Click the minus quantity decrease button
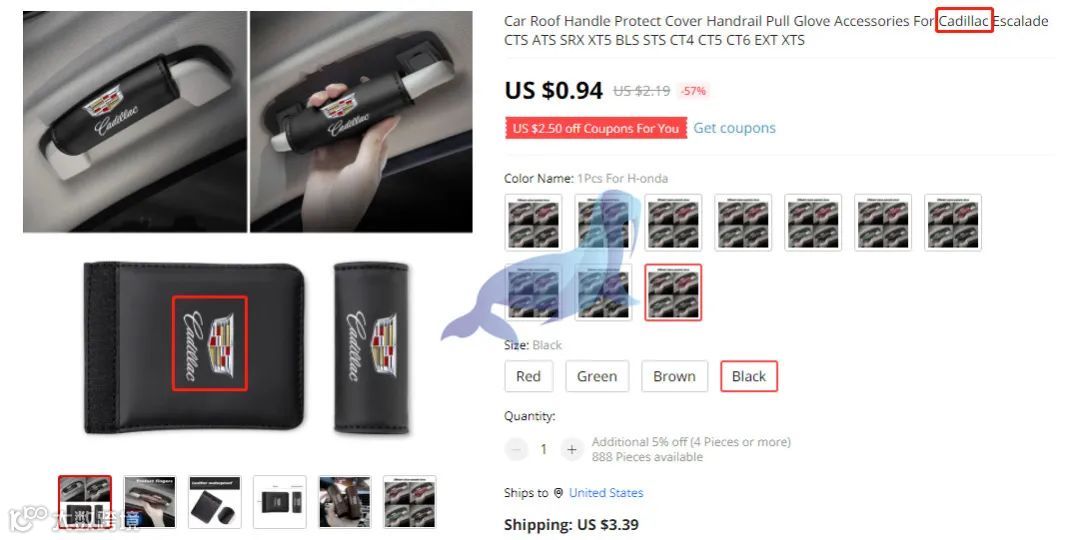 click(x=516, y=450)
